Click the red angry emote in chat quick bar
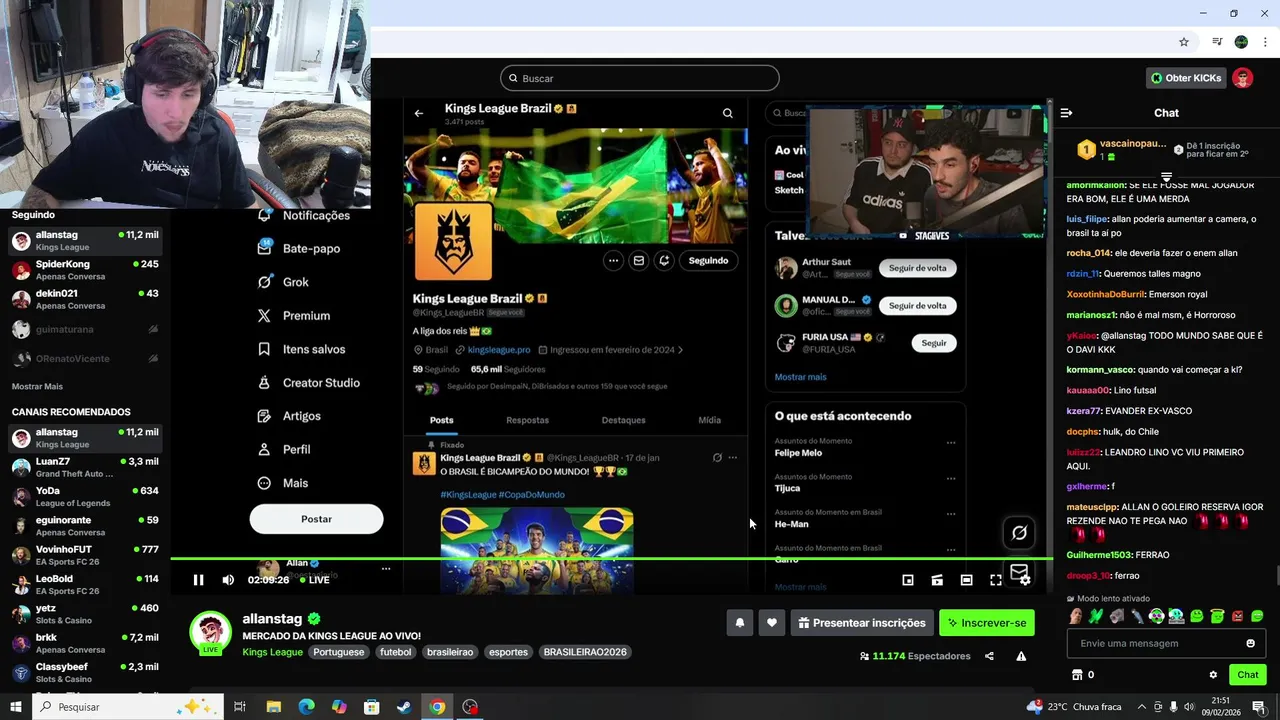Image resolution: width=1280 pixels, height=720 pixels. tap(1237, 616)
